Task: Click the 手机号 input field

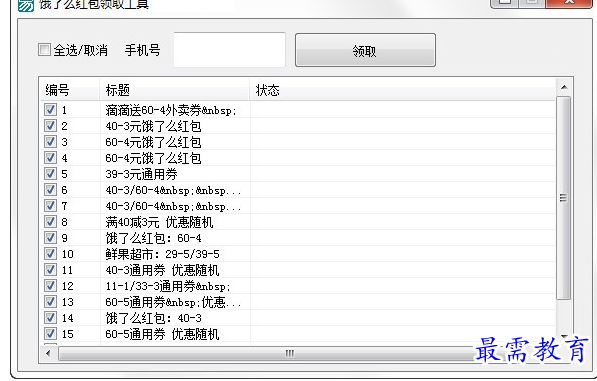Action: [x=230, y=50]
